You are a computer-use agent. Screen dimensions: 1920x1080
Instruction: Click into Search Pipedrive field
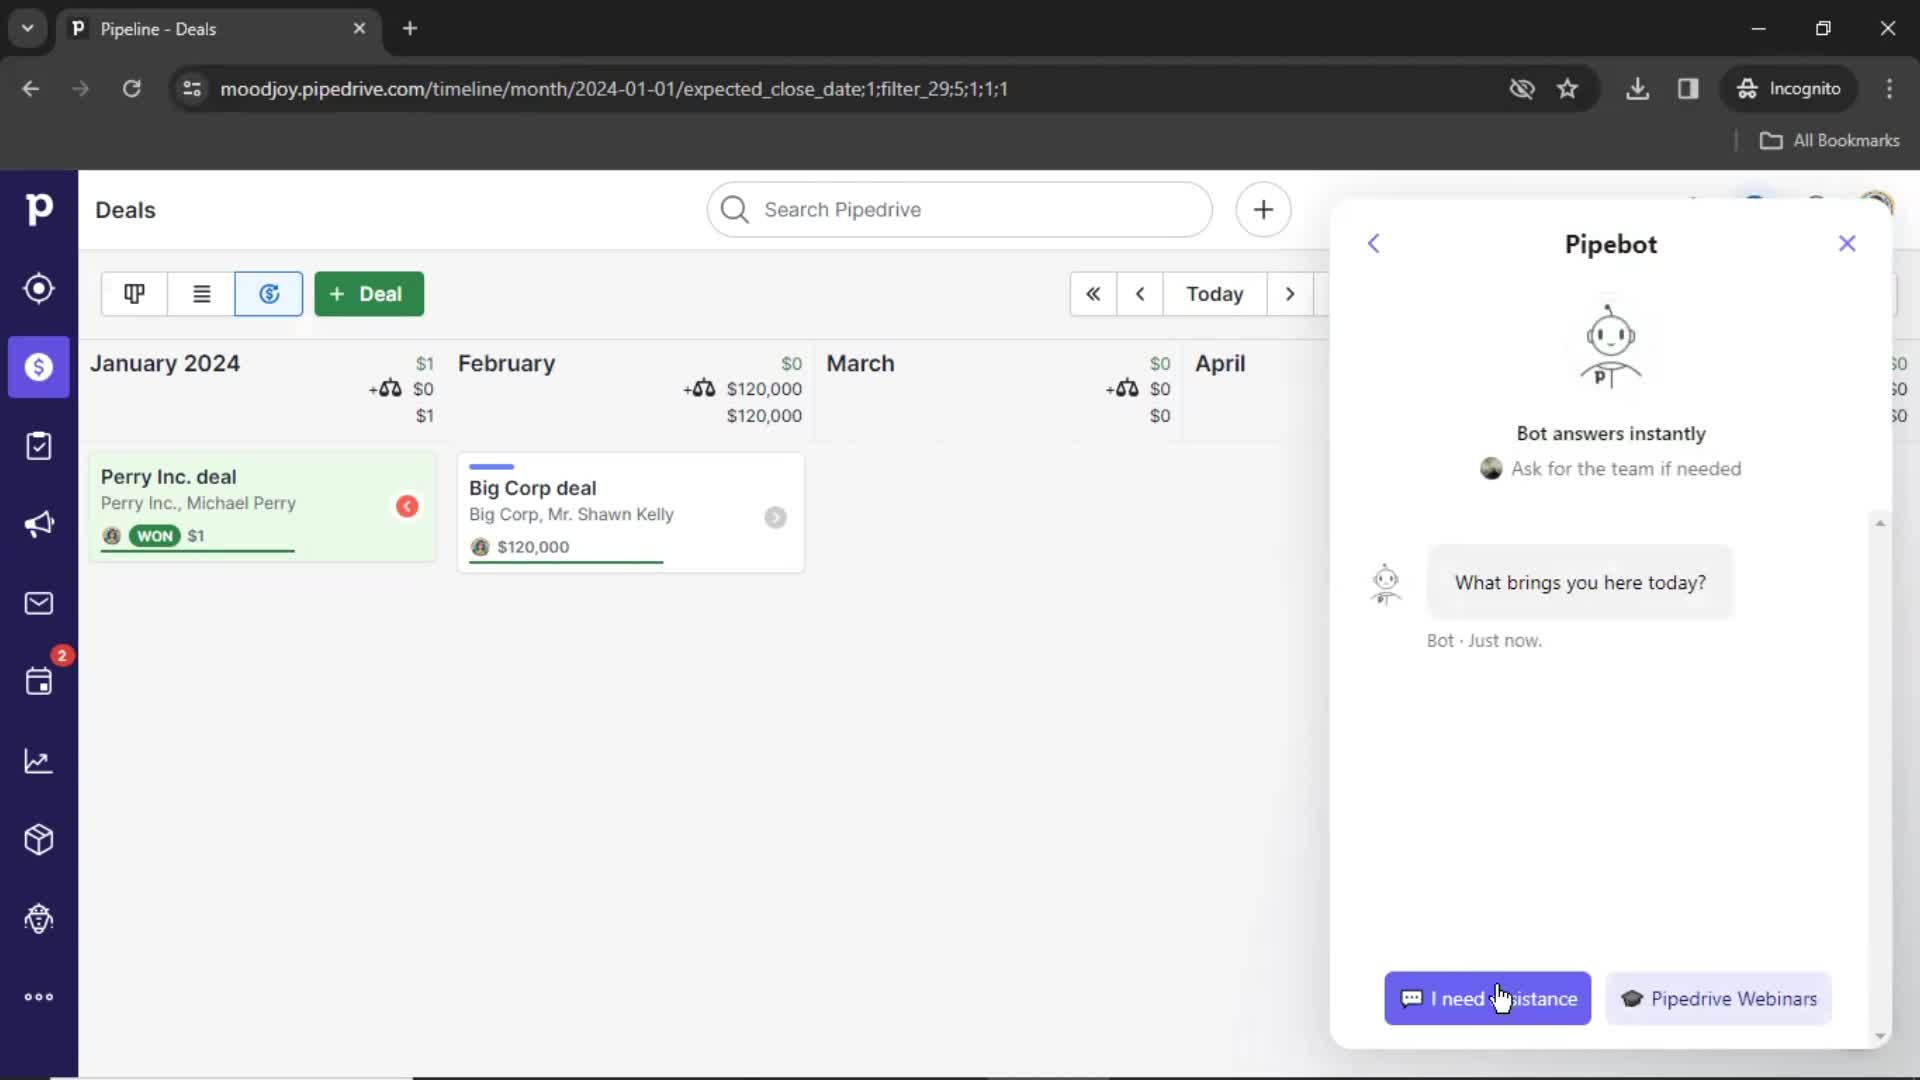point(959,210)
